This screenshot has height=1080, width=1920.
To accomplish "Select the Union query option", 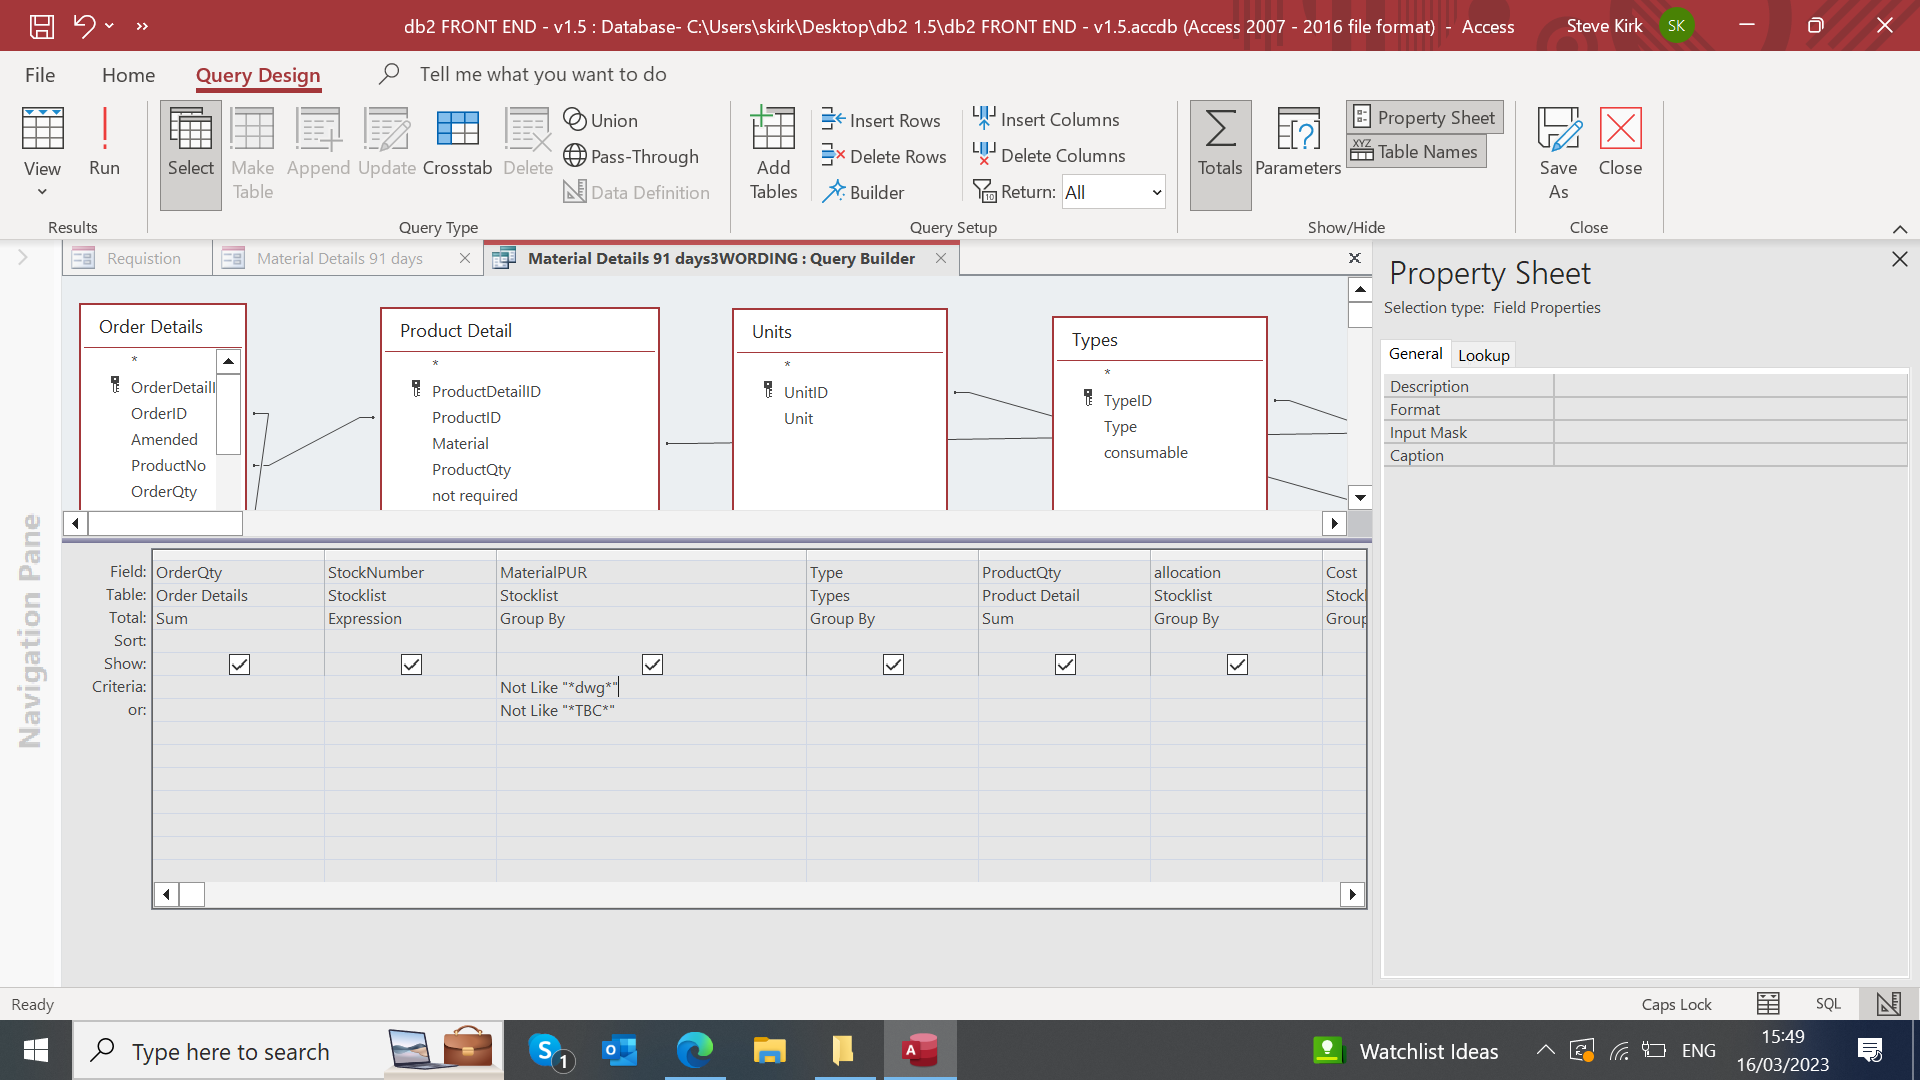I will tap(600, 120).
